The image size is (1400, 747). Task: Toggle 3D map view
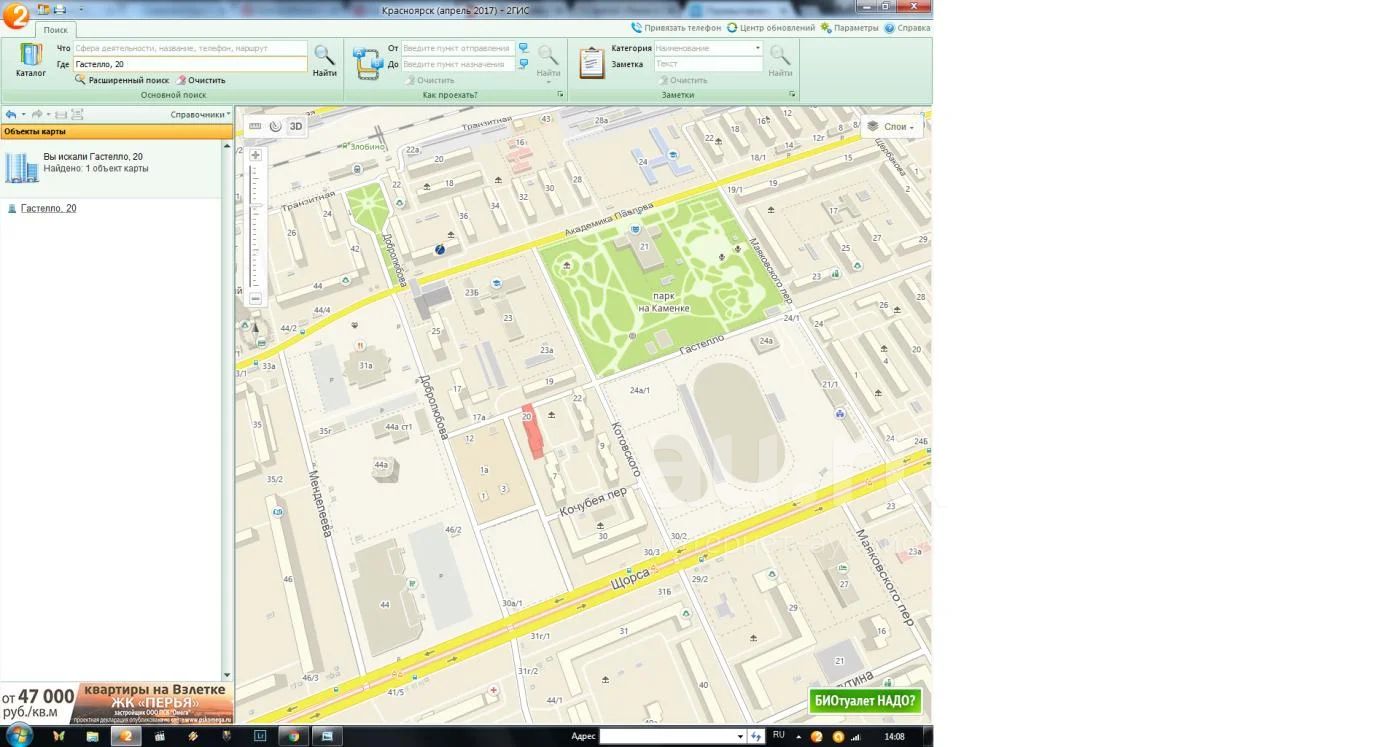[x=296, y=126]
